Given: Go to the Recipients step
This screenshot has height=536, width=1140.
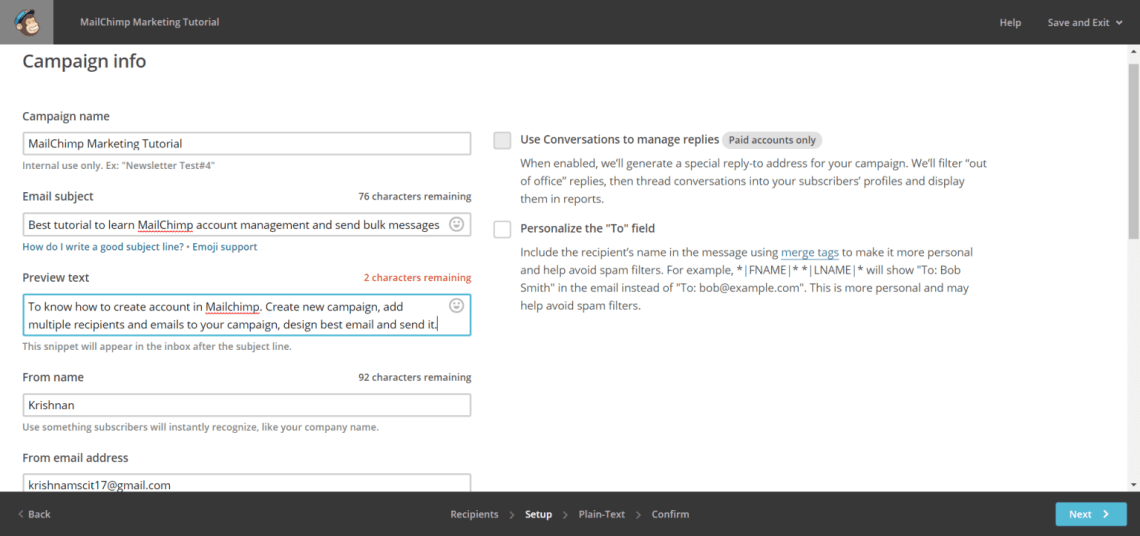Looking at the screenshot, I should [x=474, y=514].
